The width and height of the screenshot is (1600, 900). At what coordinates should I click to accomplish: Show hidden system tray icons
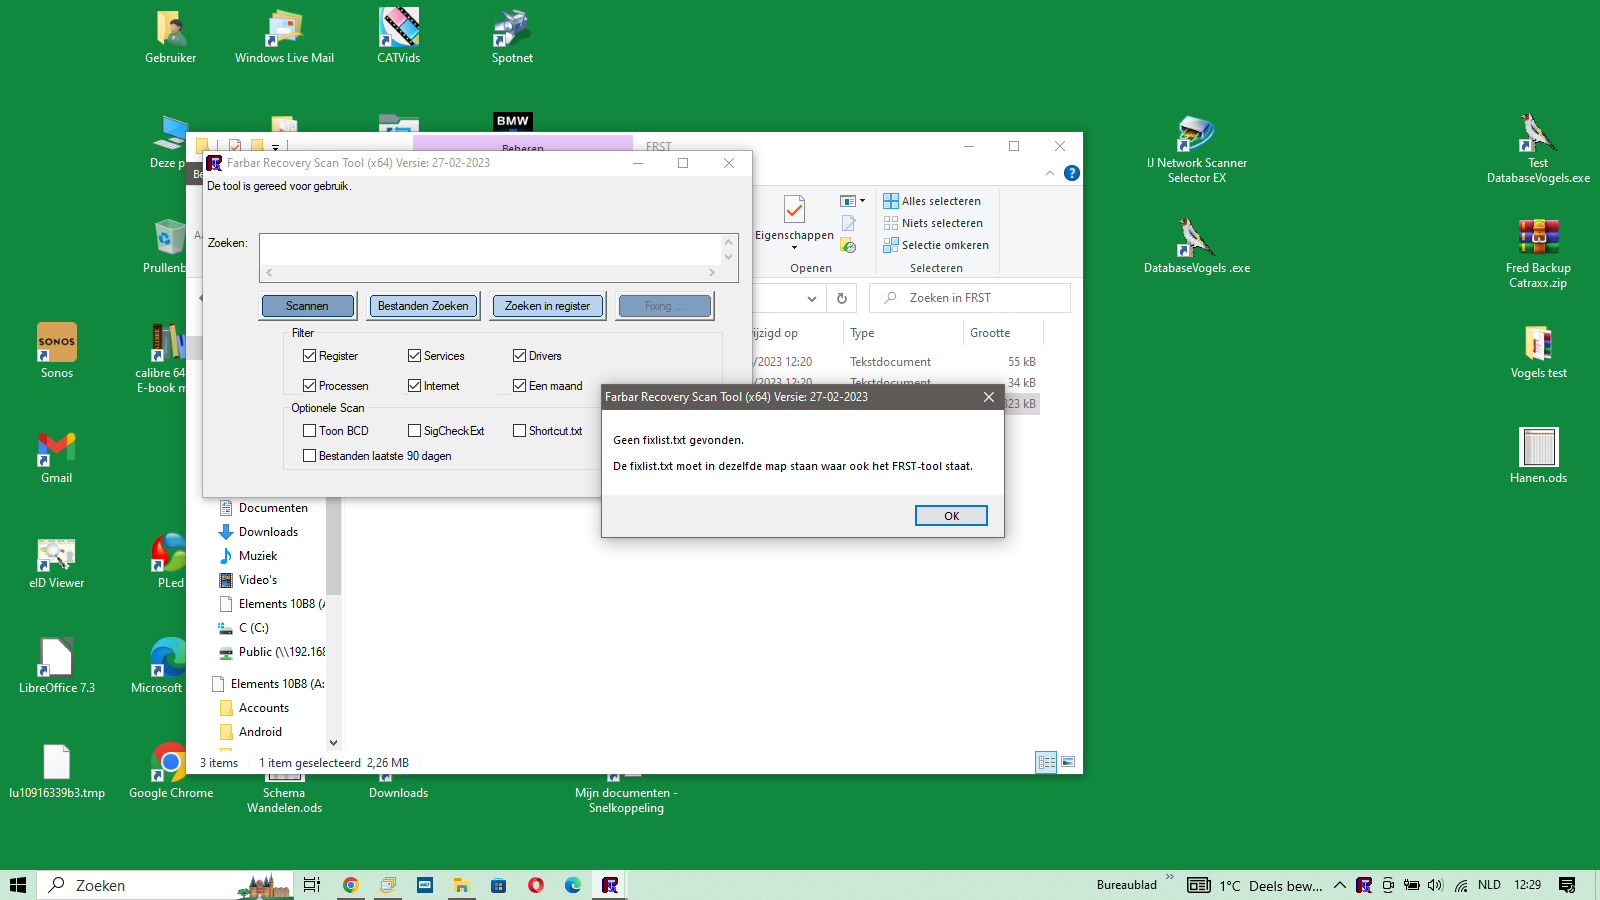point(1340,885)
